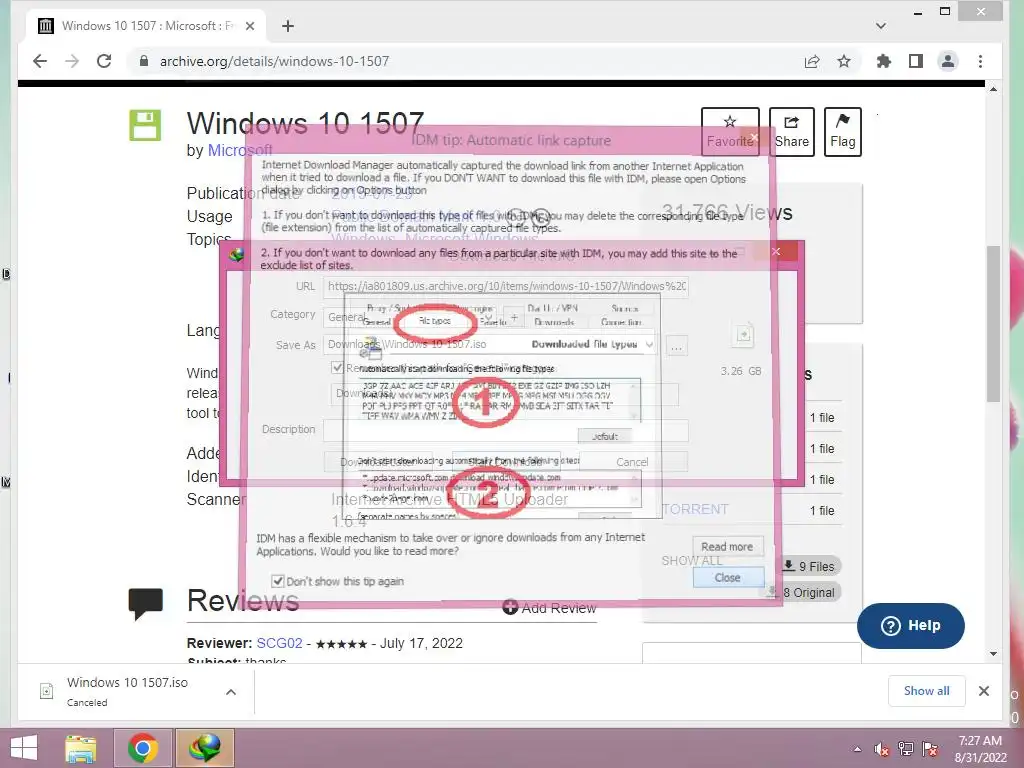This screenshot has width=1024, height=768.
Task: Open the Microsoft author link
Action: coord(240,150)
